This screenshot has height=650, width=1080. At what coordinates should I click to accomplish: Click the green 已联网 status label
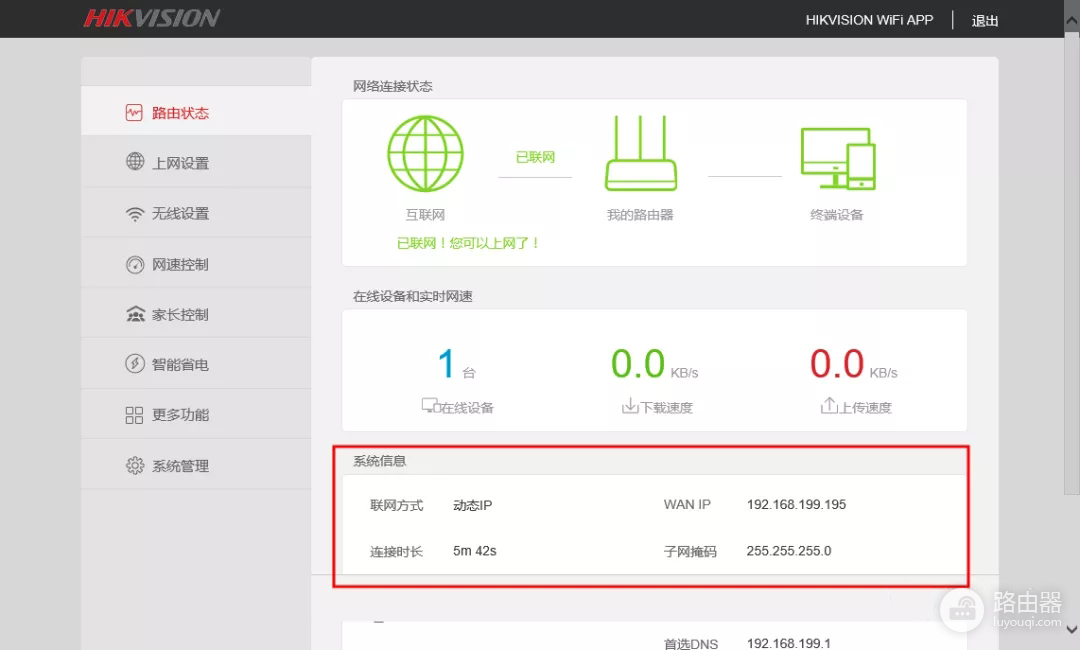pyautogui.click(x=534, y=157)
